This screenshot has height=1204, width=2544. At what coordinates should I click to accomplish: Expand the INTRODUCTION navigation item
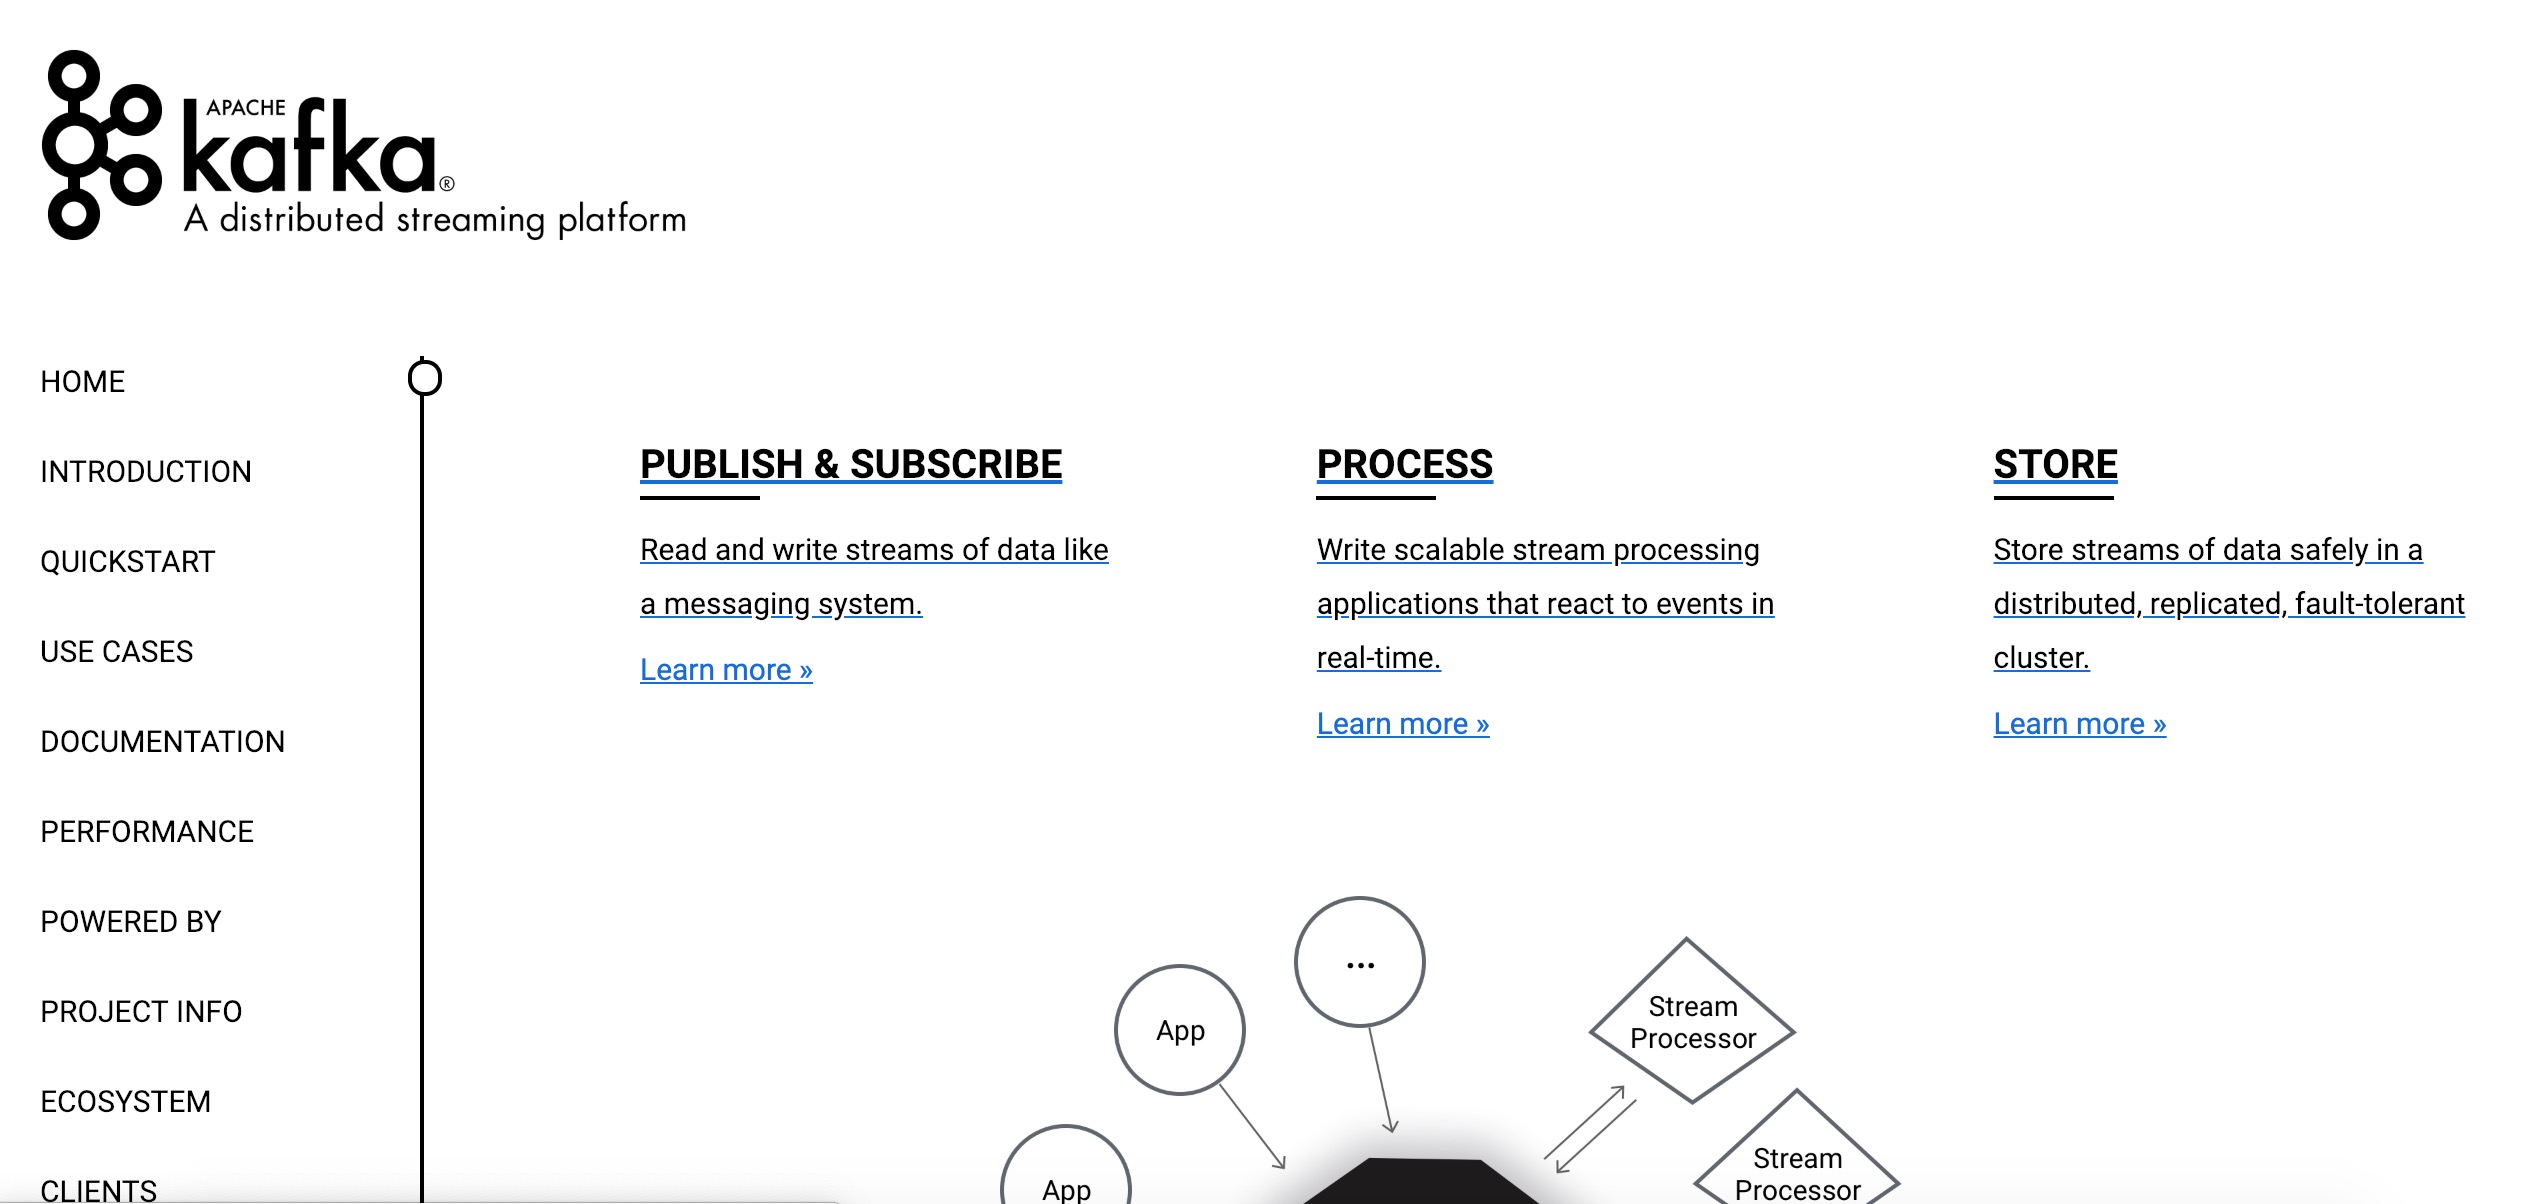(x=146, y=471)
